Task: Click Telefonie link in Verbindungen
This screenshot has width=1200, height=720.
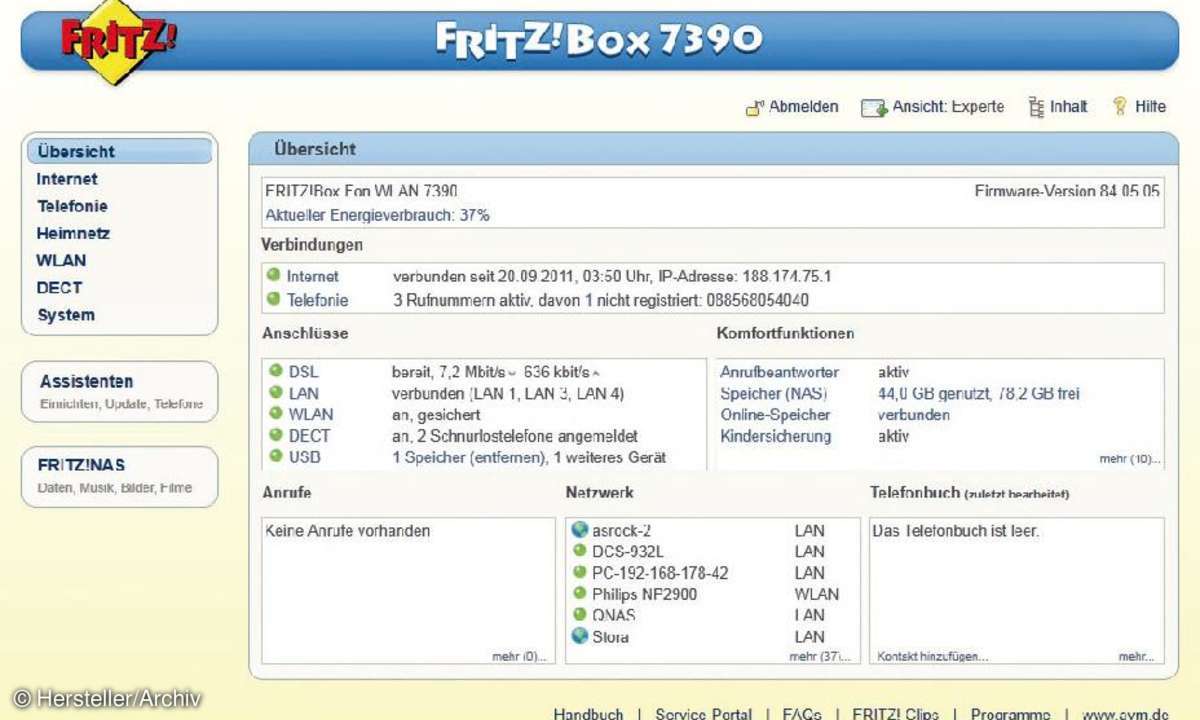Action: pos(318,299)
